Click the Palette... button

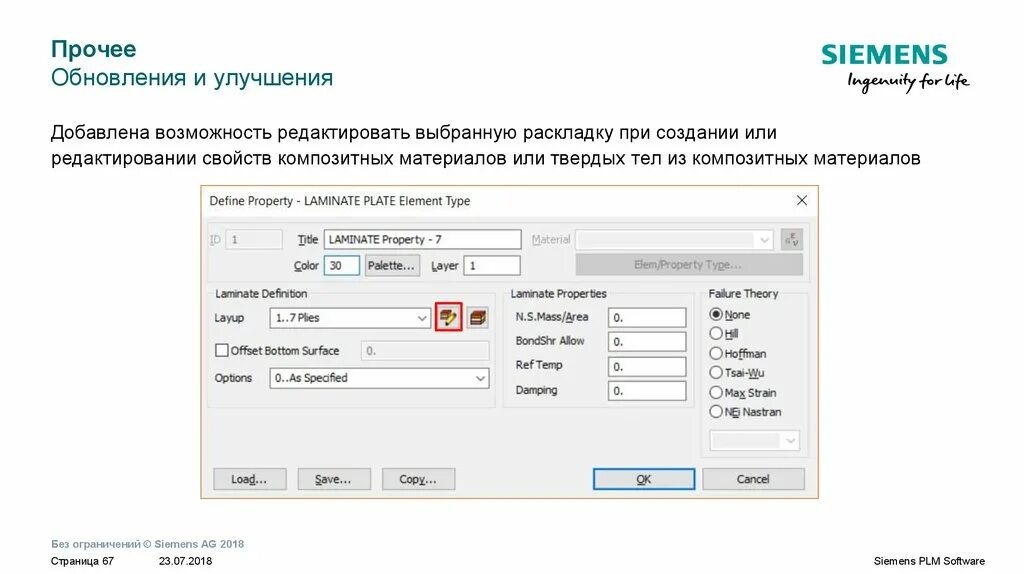click(x=392, y=266)
